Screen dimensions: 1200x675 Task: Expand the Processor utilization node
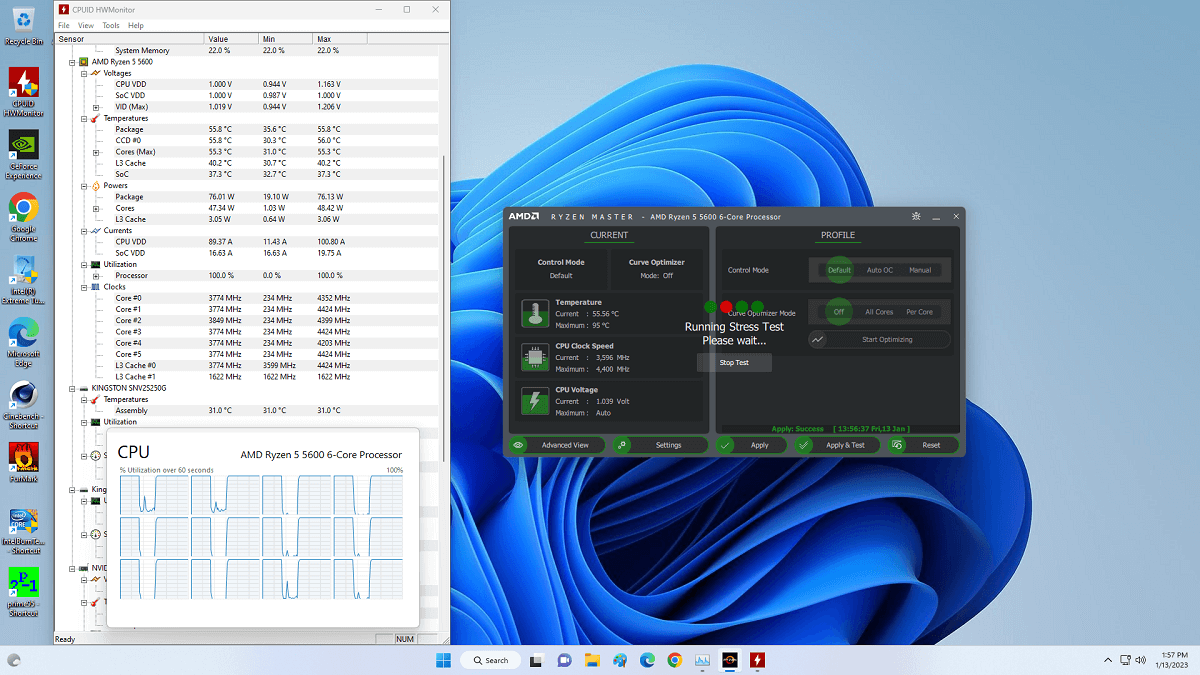pyautogui.click(x=96, y=275)
